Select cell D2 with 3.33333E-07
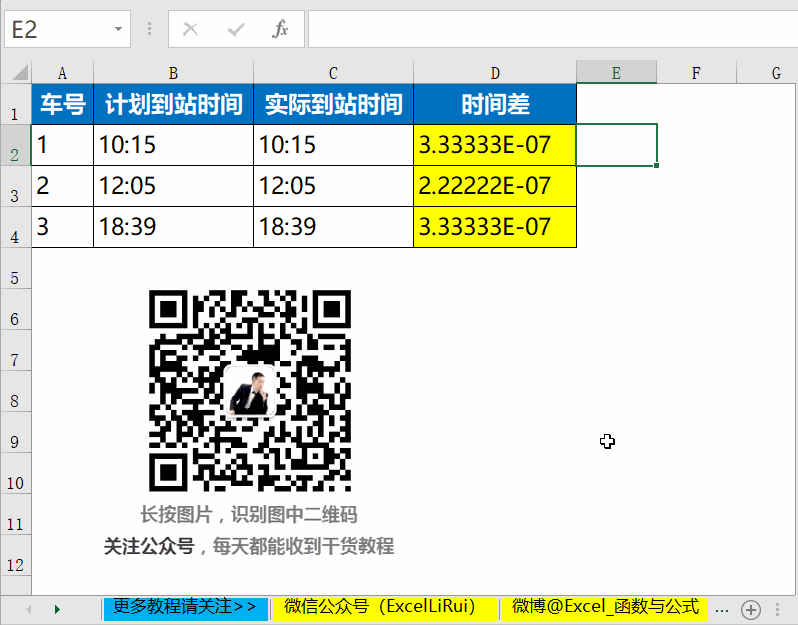The width and height of the screenshot is (798, 625). [495, 145]
